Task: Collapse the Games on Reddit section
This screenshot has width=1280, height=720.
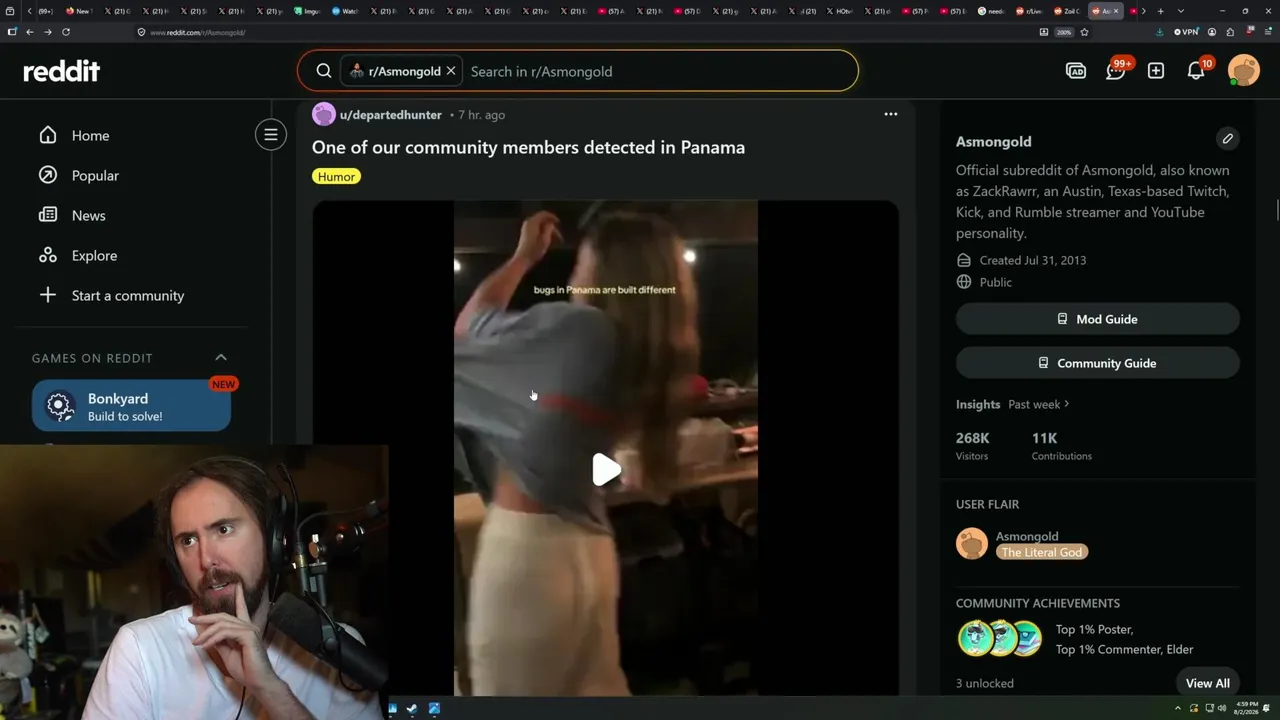Action: coord(221,358)
